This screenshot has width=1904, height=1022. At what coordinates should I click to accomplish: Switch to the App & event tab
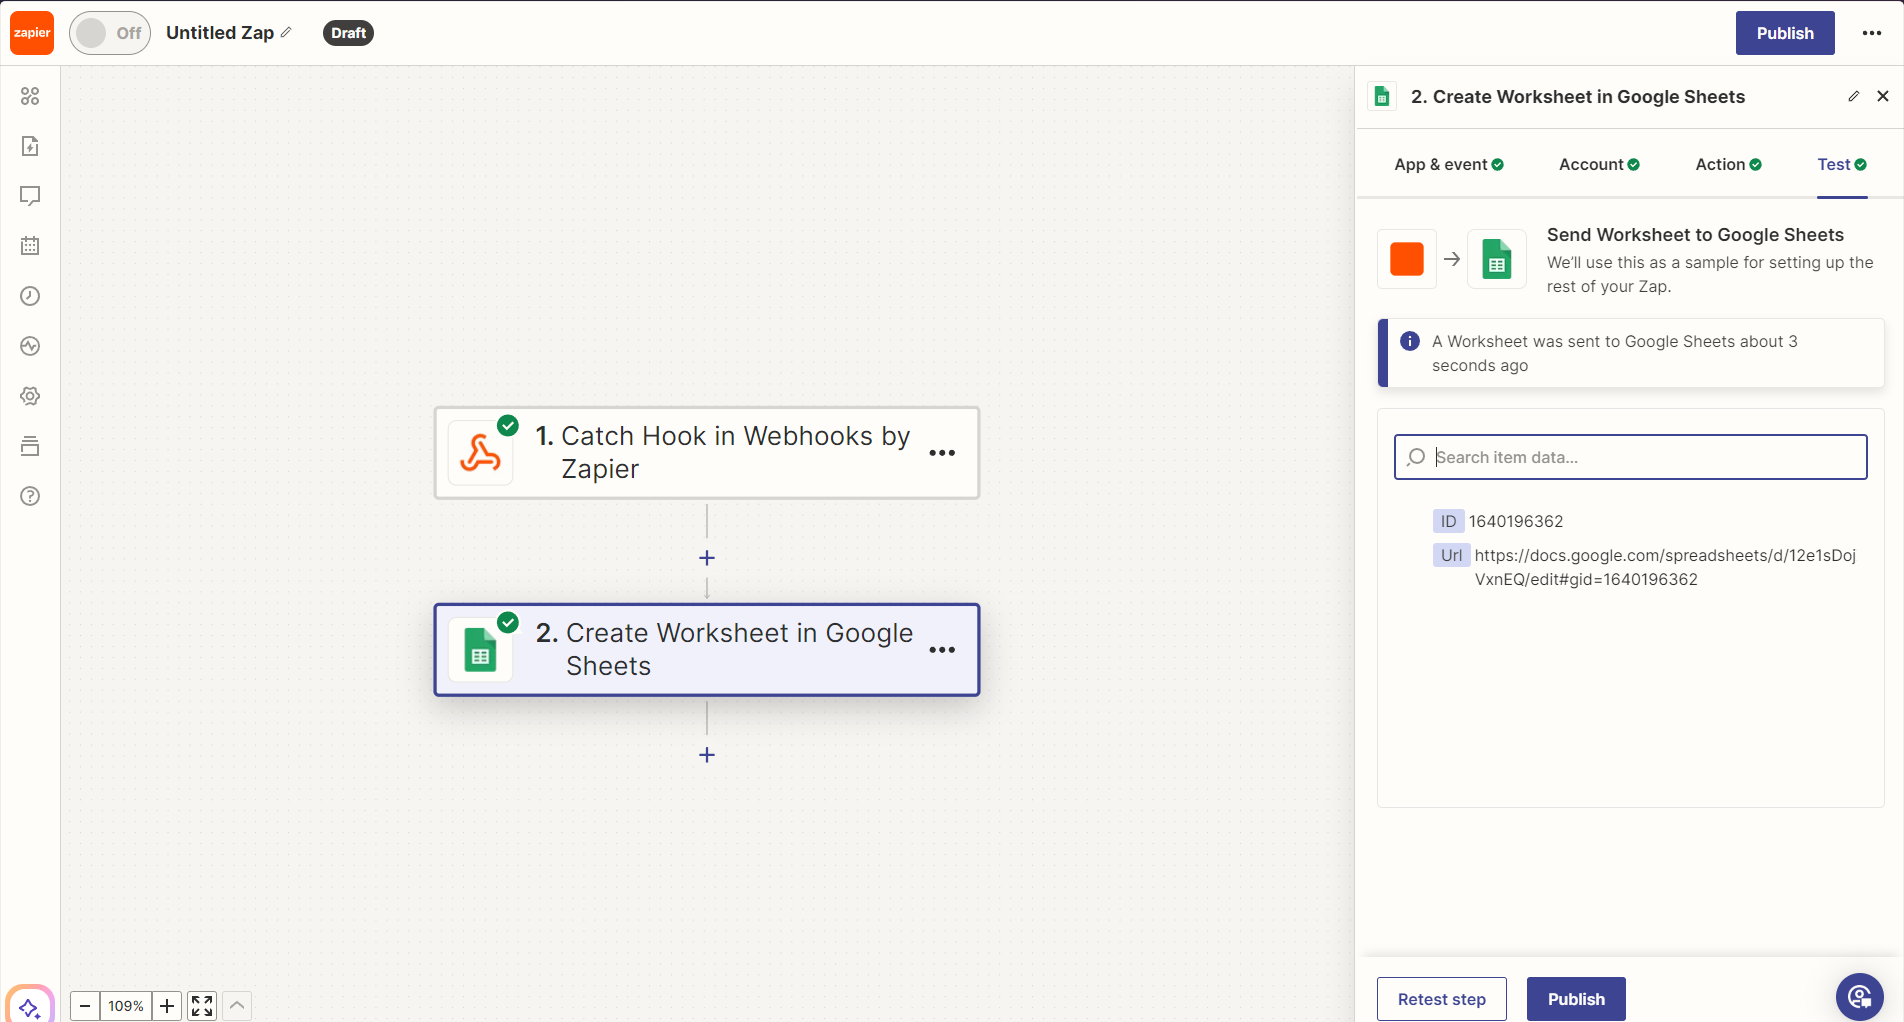tap(1448, 165)
